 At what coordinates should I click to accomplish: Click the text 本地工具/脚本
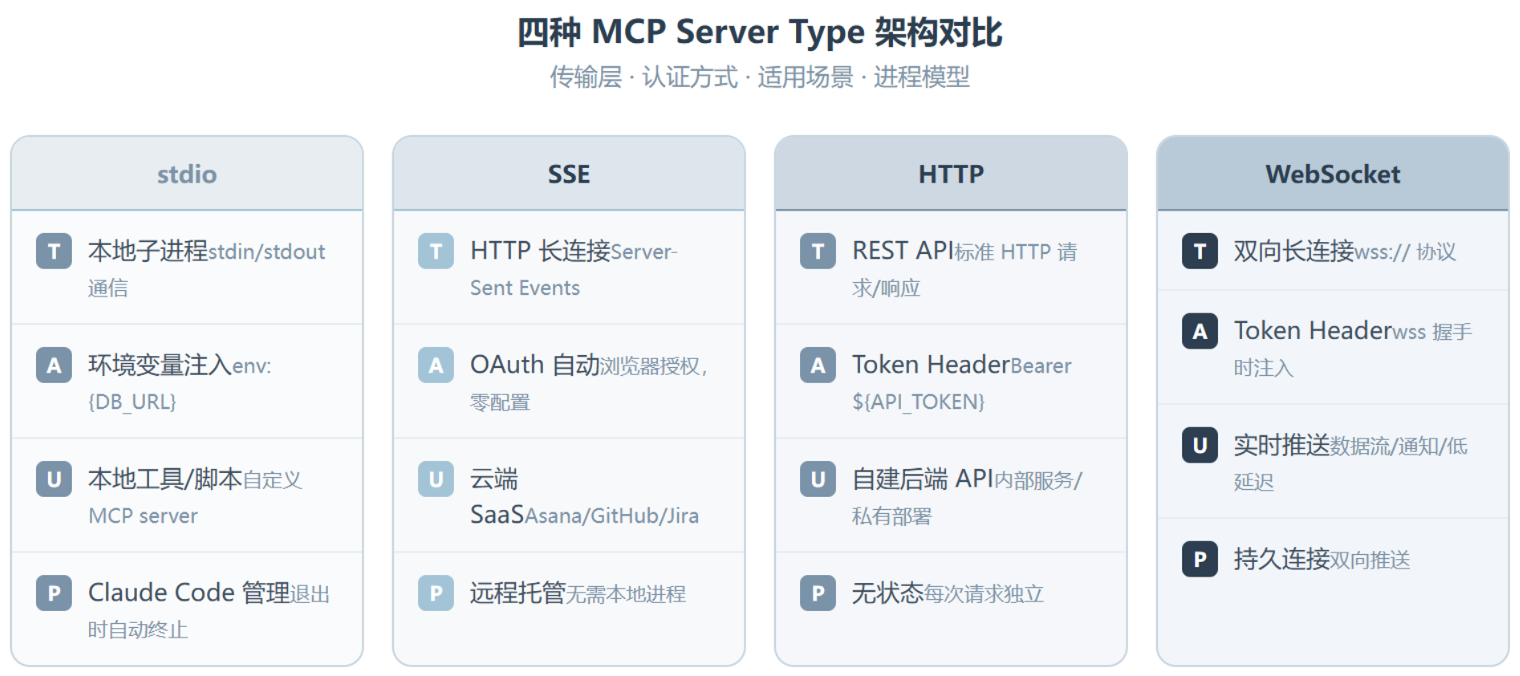tap(165, 479)
